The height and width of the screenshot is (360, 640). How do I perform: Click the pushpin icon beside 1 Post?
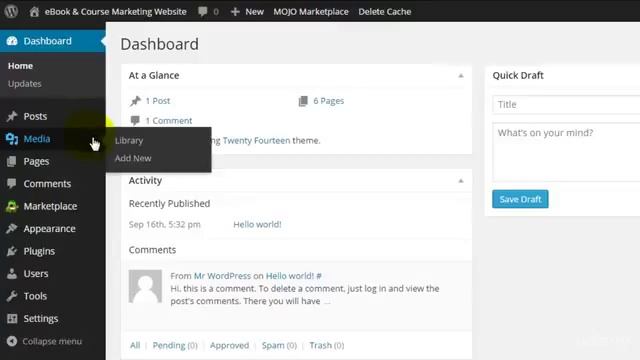(x=135, y=101)
